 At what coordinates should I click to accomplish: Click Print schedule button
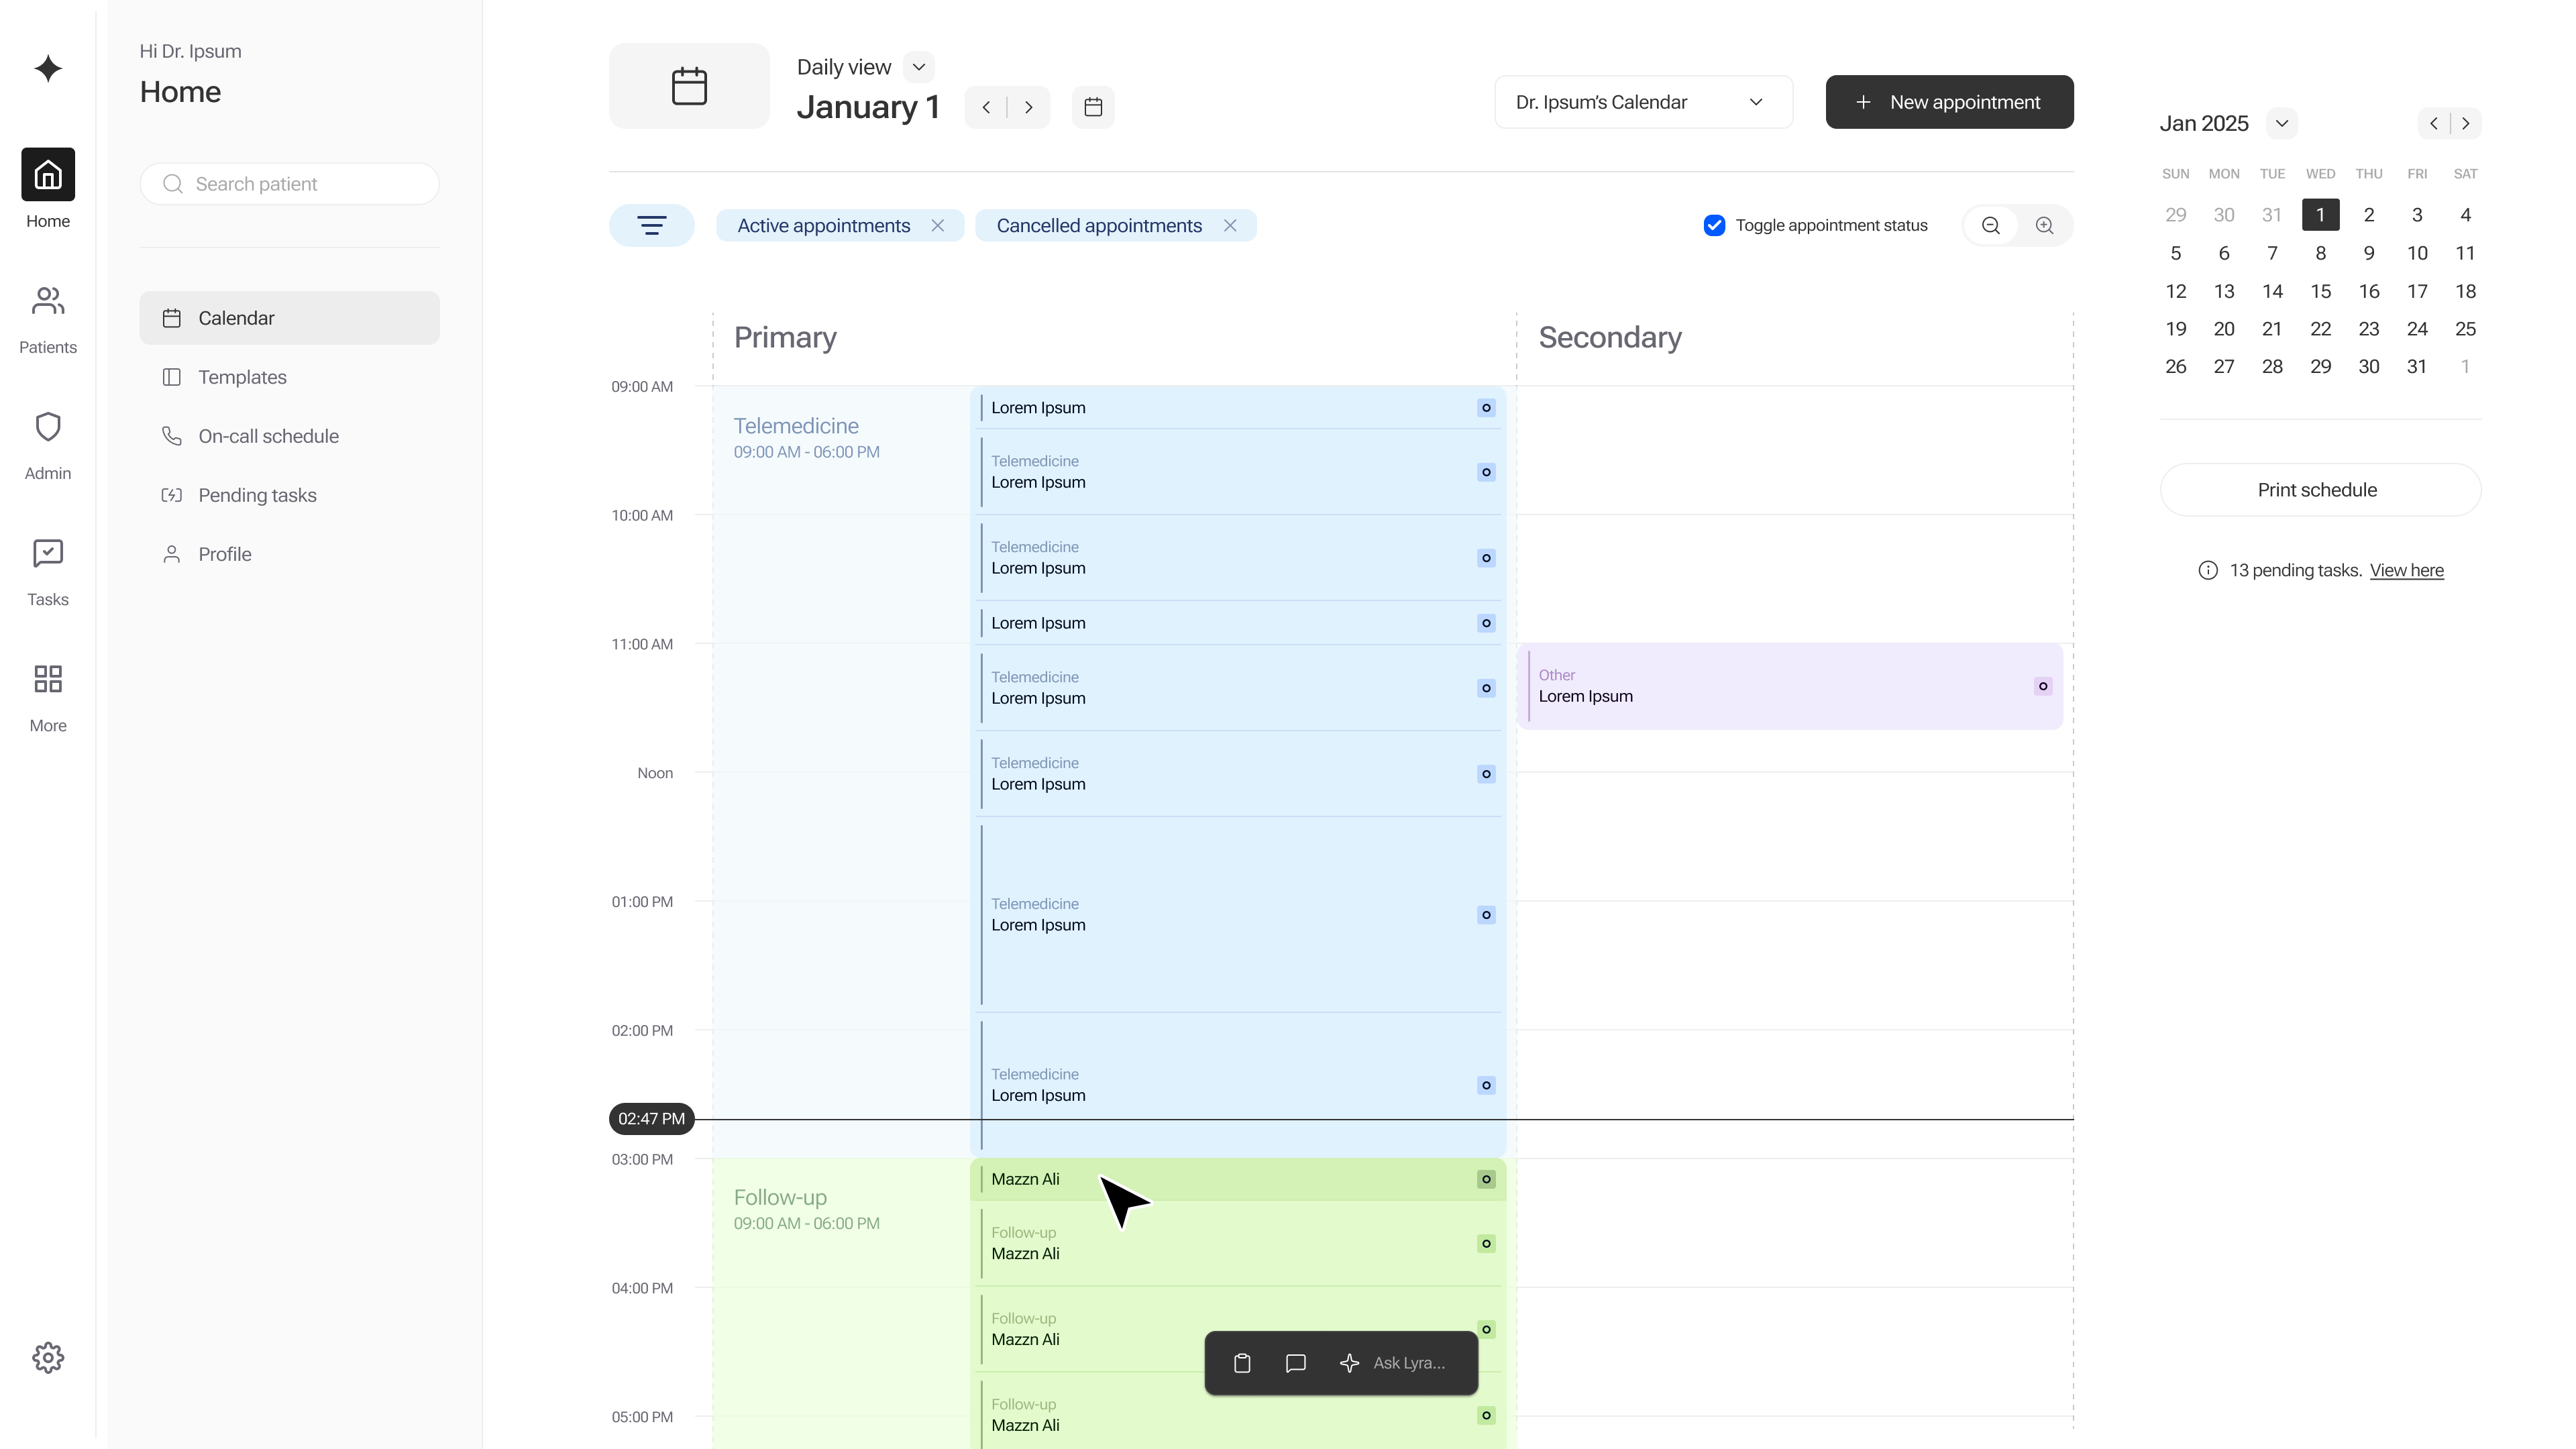coord(2320,490)
